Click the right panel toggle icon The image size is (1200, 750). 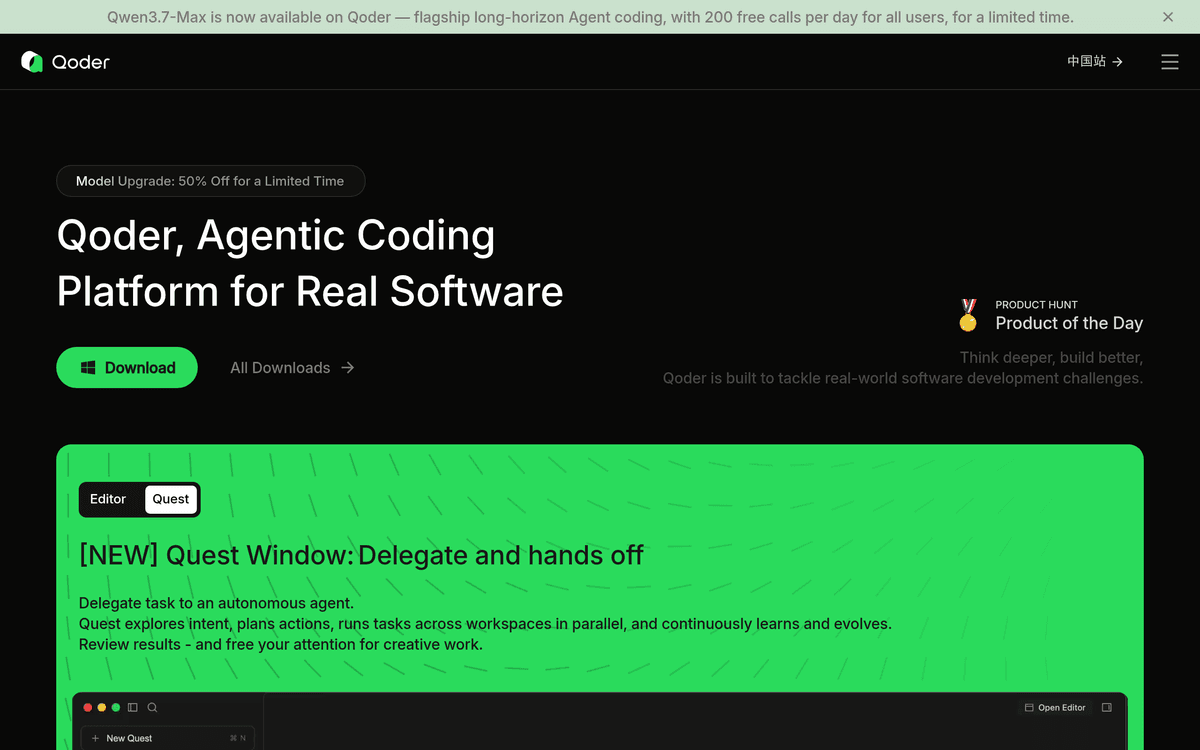1107,707
